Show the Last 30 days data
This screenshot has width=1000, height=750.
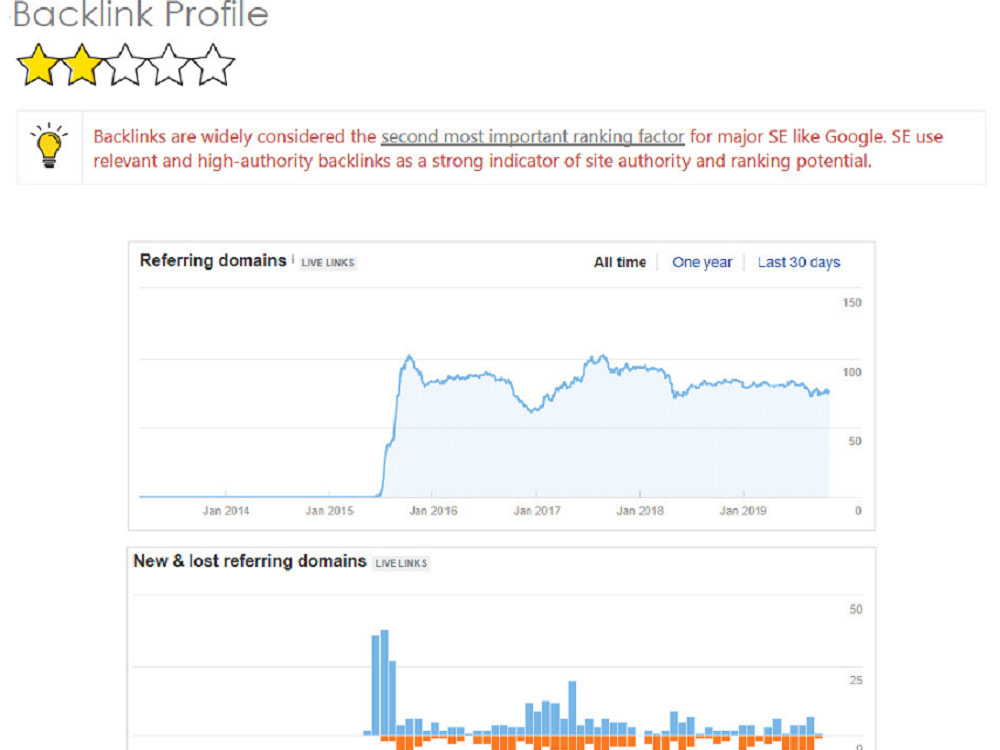pos(798,262)
